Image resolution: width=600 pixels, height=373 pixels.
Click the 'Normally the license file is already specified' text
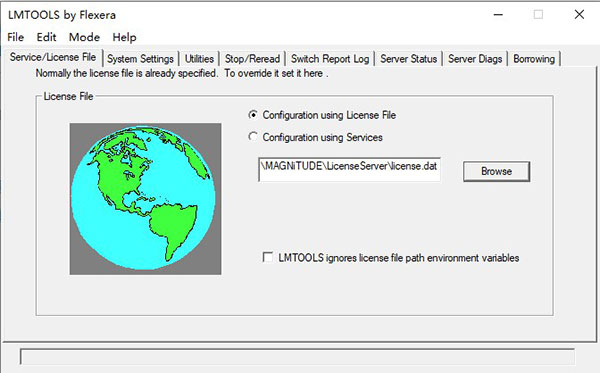pyautogui.click(x=127, y=73)
